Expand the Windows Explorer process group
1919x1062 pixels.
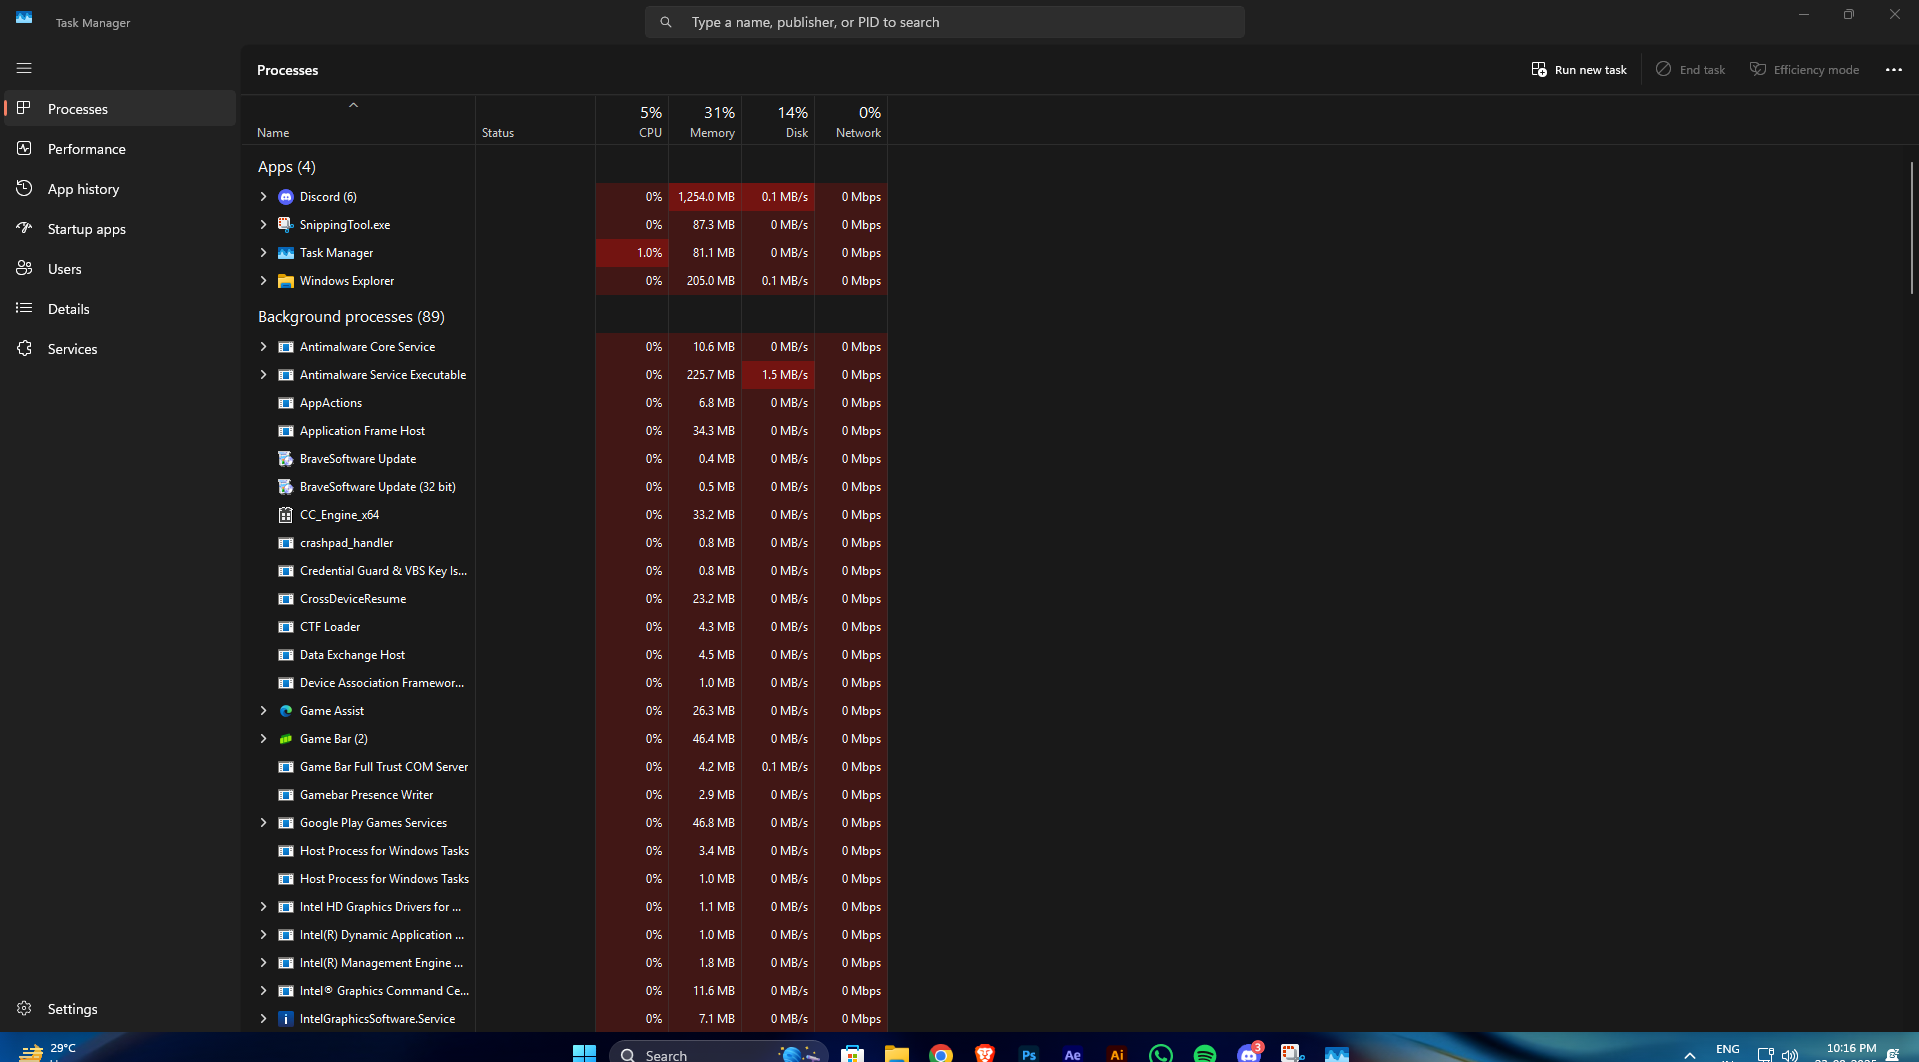(263, 281)
